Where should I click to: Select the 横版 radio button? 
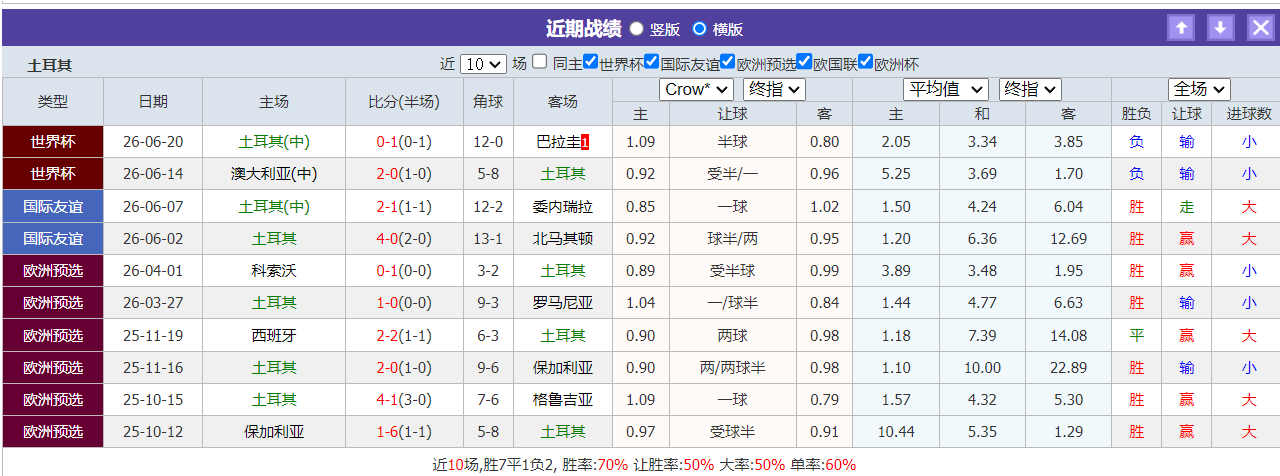point(699,29)
